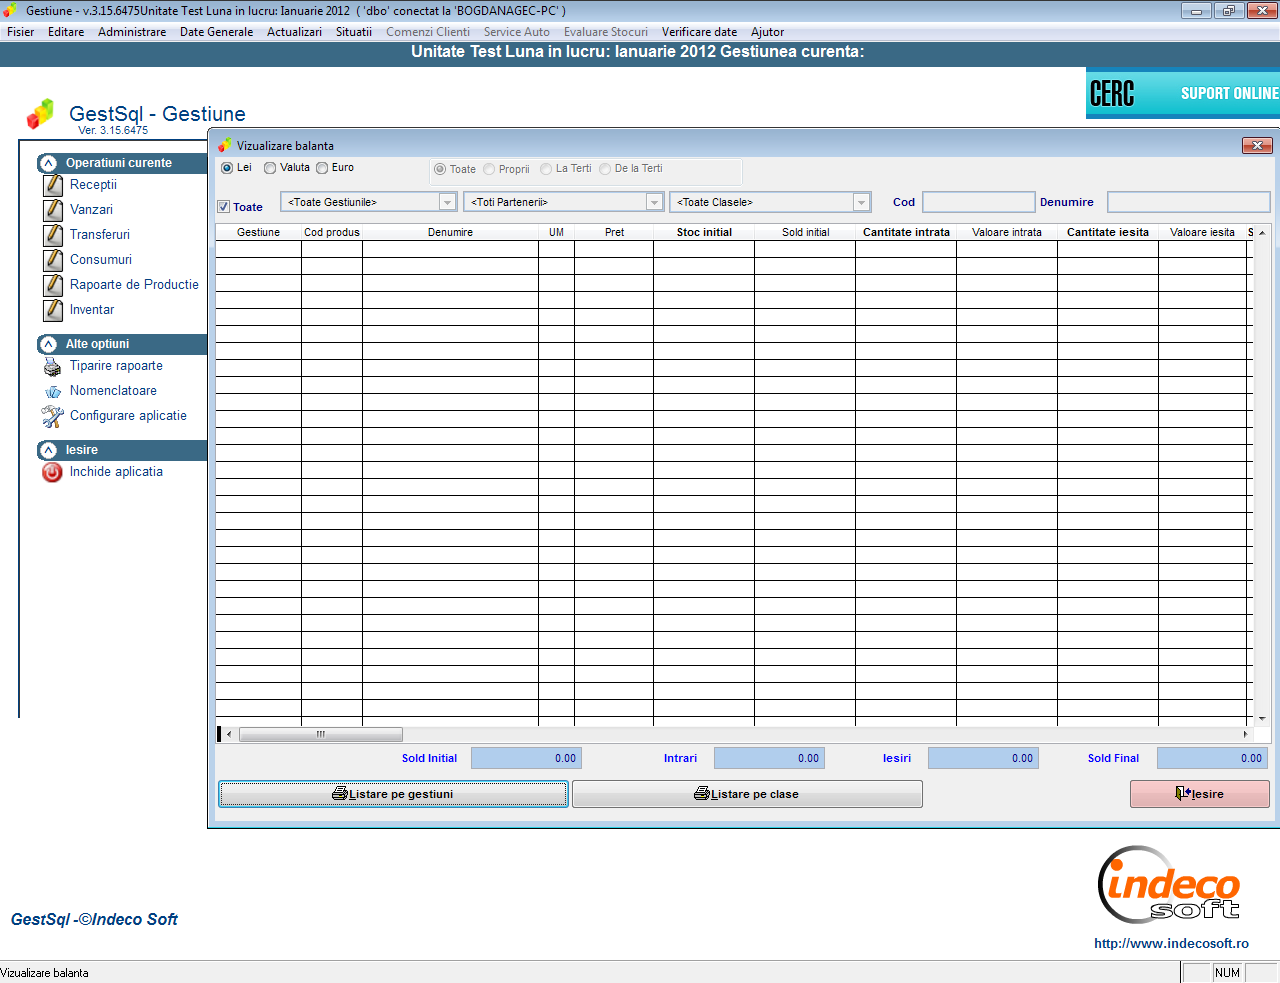Click the Cod input field
1280x983 pixels.
(x=977, y=202)
